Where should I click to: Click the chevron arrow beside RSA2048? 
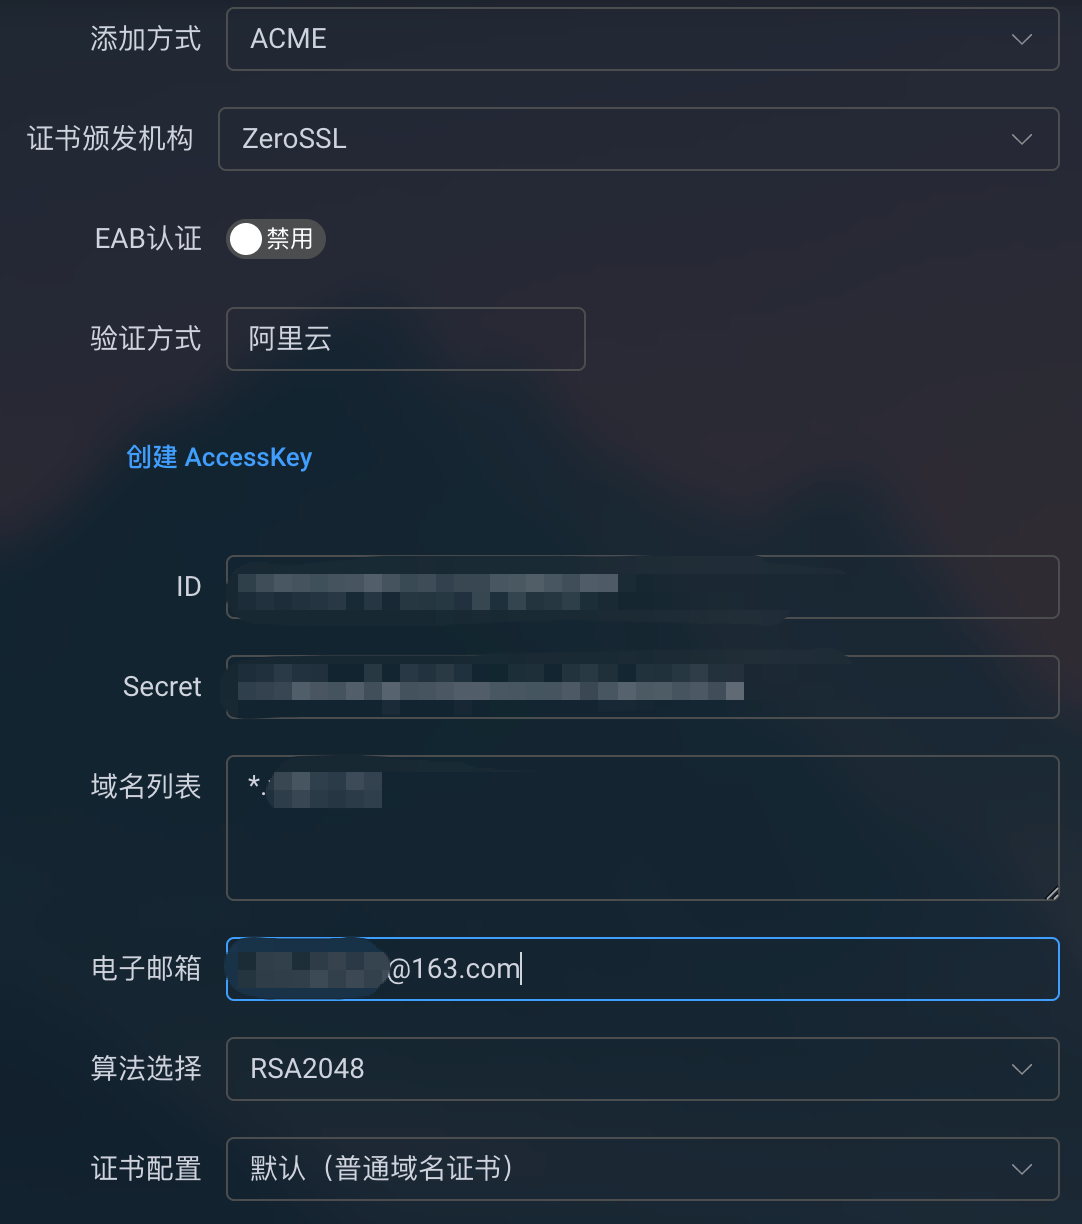1021,1069
